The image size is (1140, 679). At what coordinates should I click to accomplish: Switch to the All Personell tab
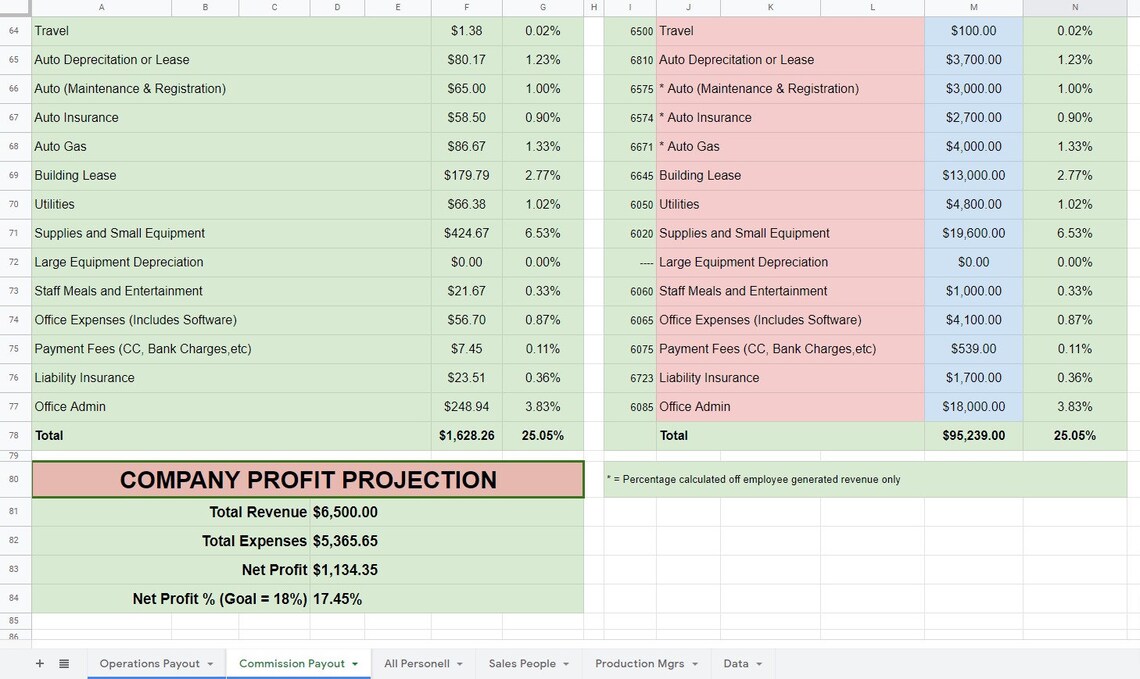pos(420,663)
